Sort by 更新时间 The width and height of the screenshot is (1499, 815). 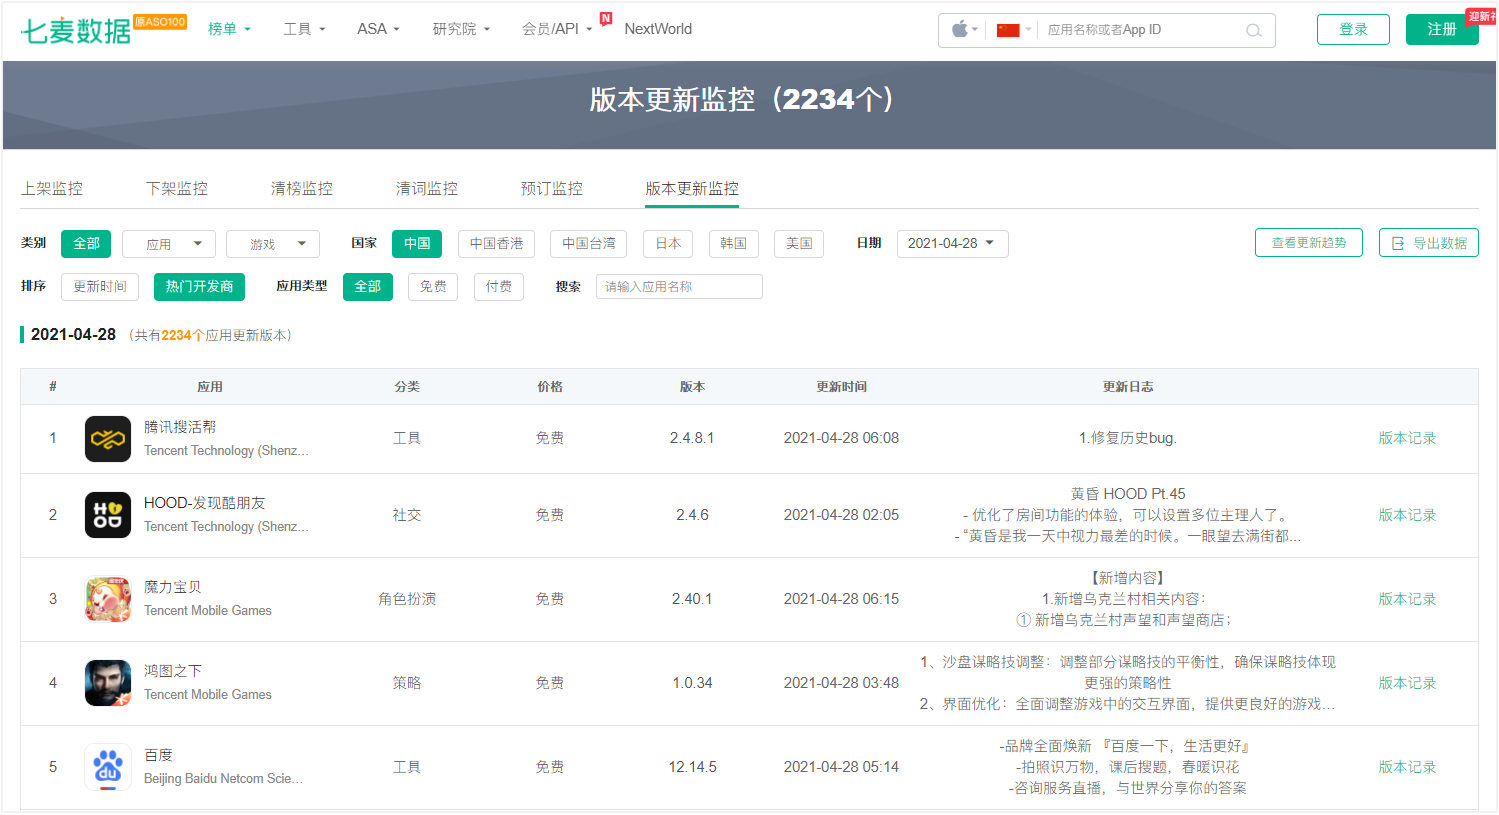pos(100,287)
